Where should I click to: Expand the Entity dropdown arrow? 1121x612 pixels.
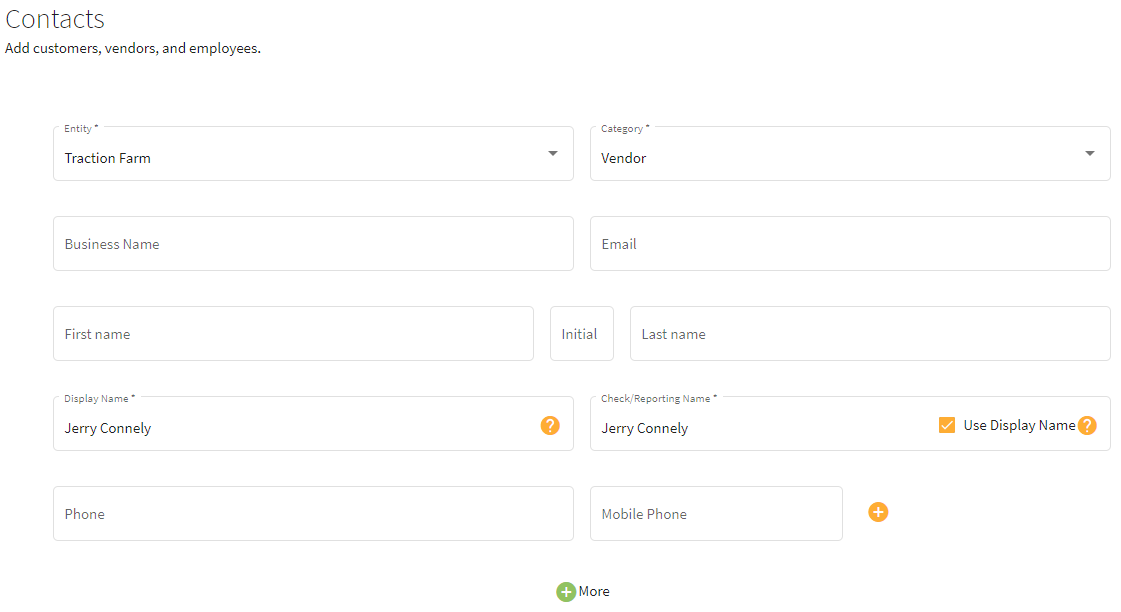coord(553,154)
